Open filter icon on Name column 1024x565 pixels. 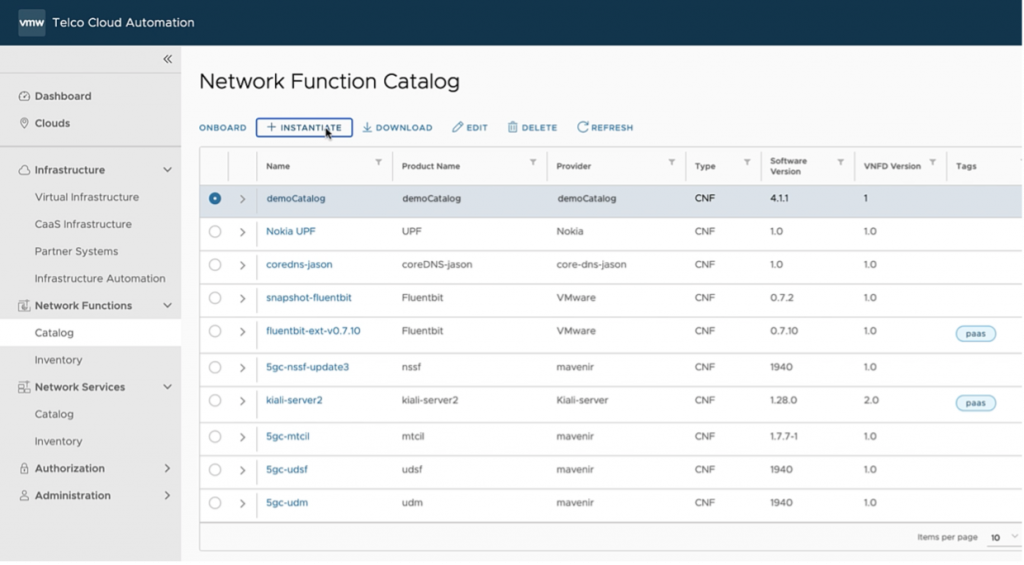(x=378, y=162)
